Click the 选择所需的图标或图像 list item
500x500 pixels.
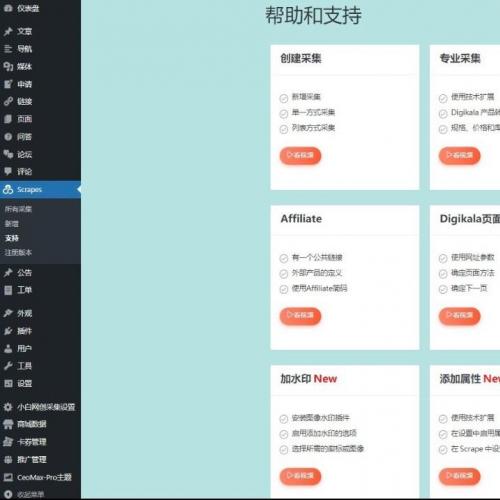328,449
